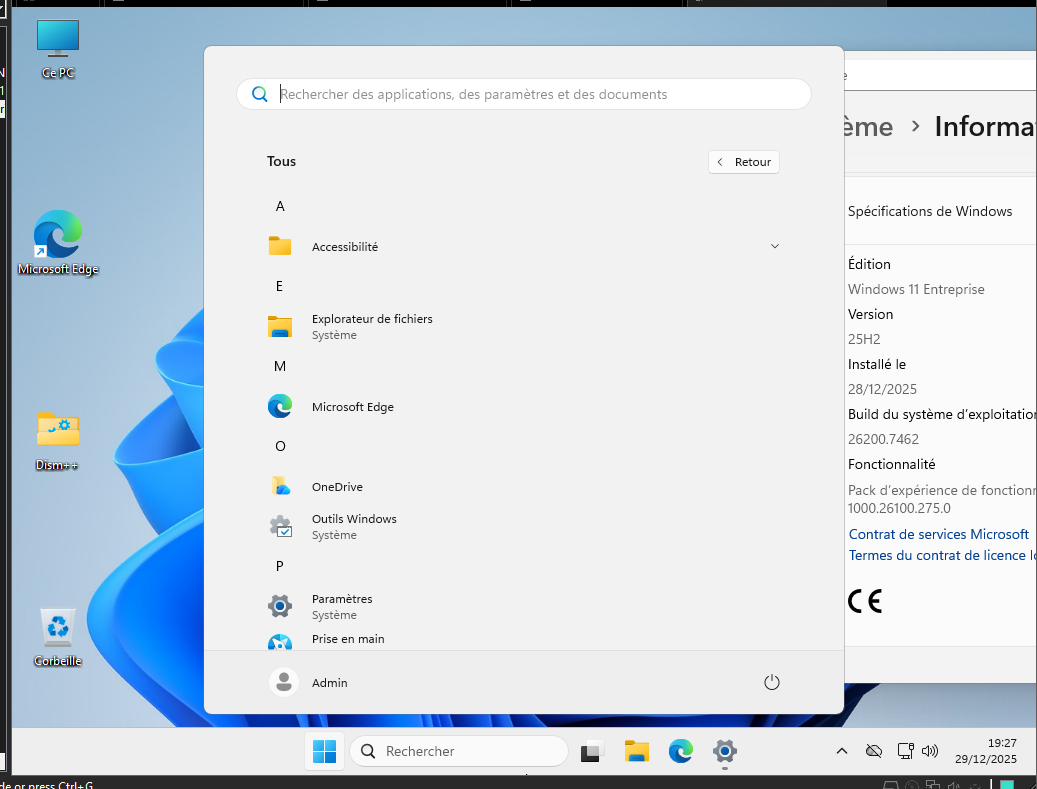
Task: Click the Admin user avatar
Action: point(284,682)
